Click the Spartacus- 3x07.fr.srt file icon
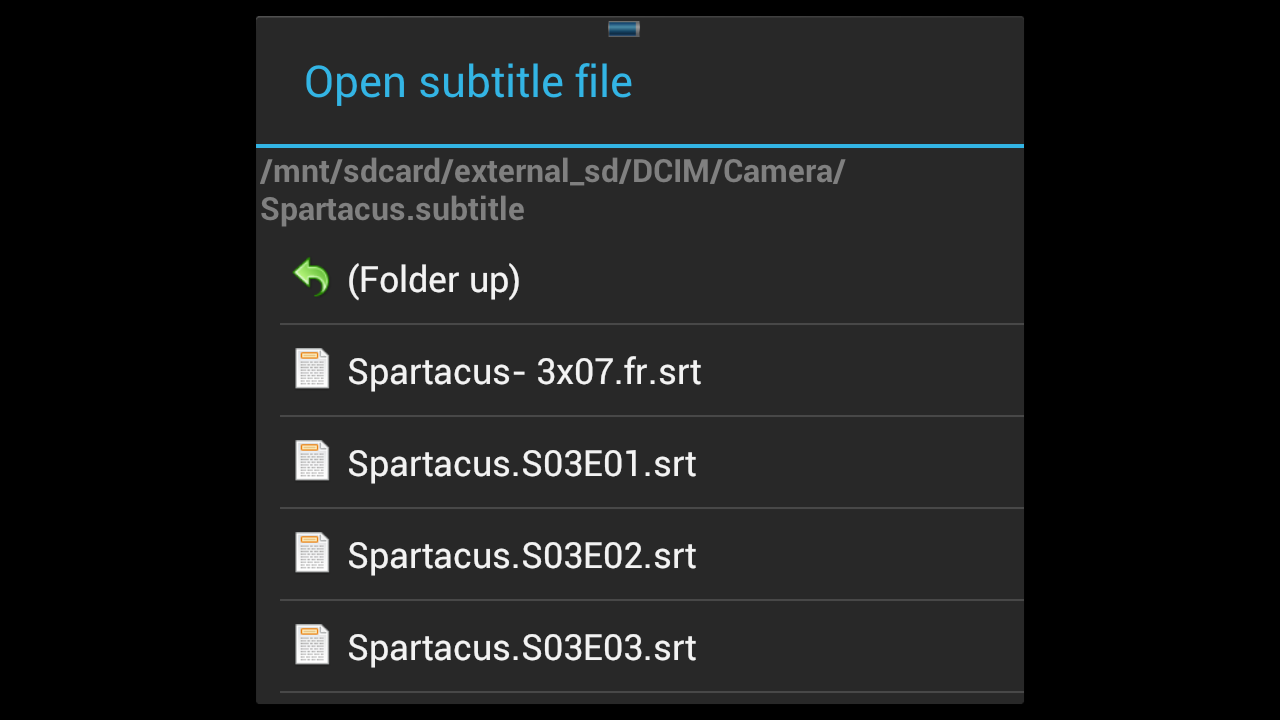This screenshot has height=720, width=1280. pyautogui.click(x=312, y=369)
